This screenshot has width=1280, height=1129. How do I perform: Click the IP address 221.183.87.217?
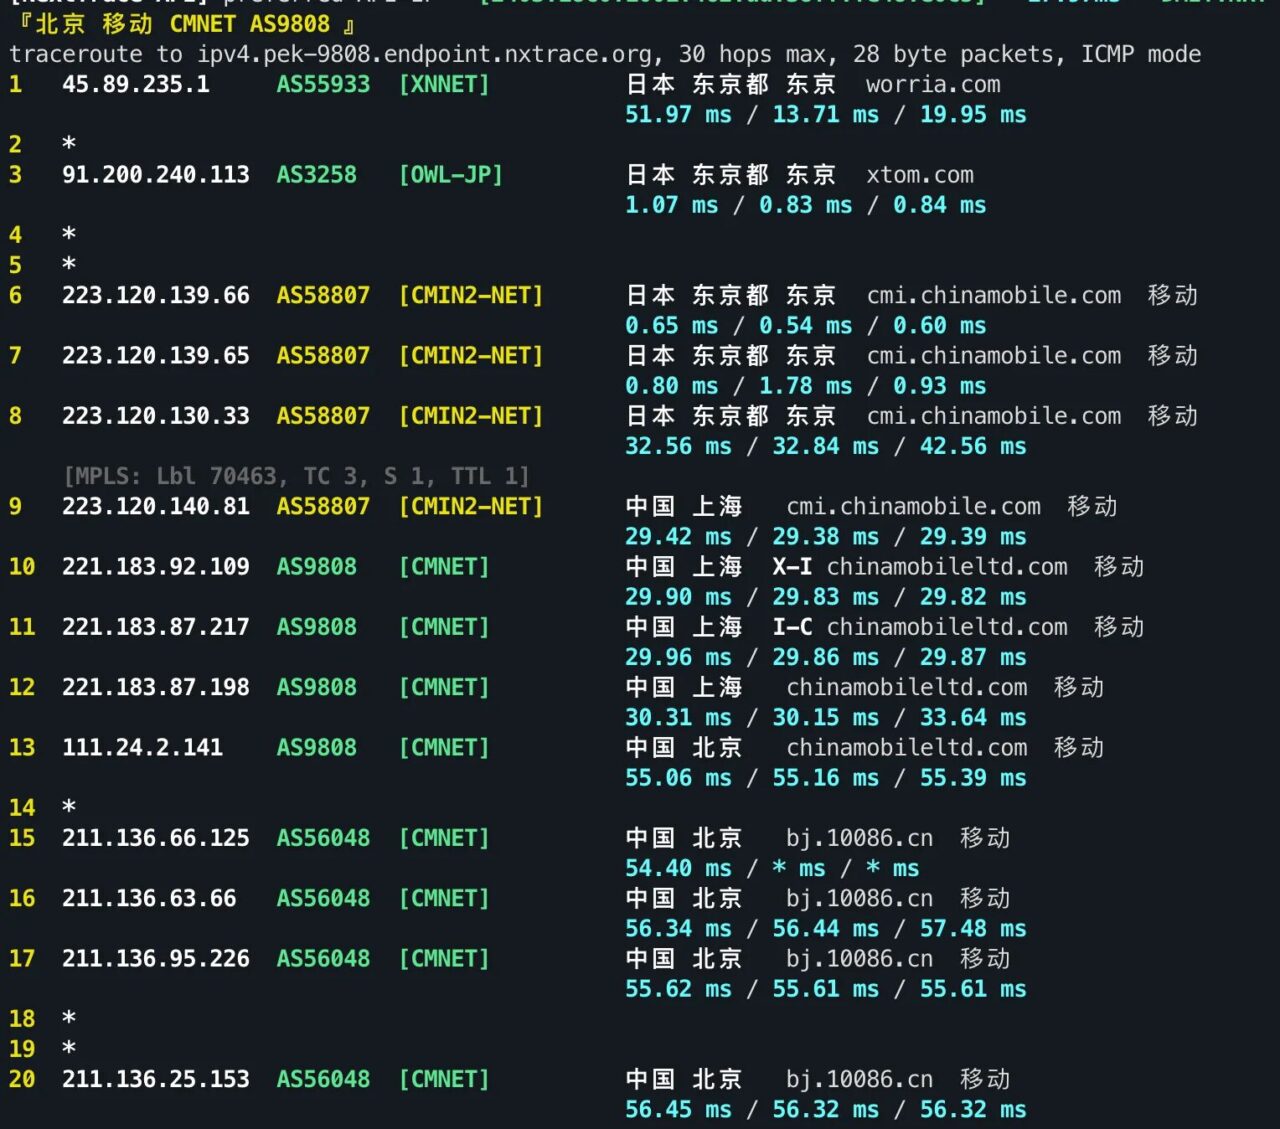156,627
